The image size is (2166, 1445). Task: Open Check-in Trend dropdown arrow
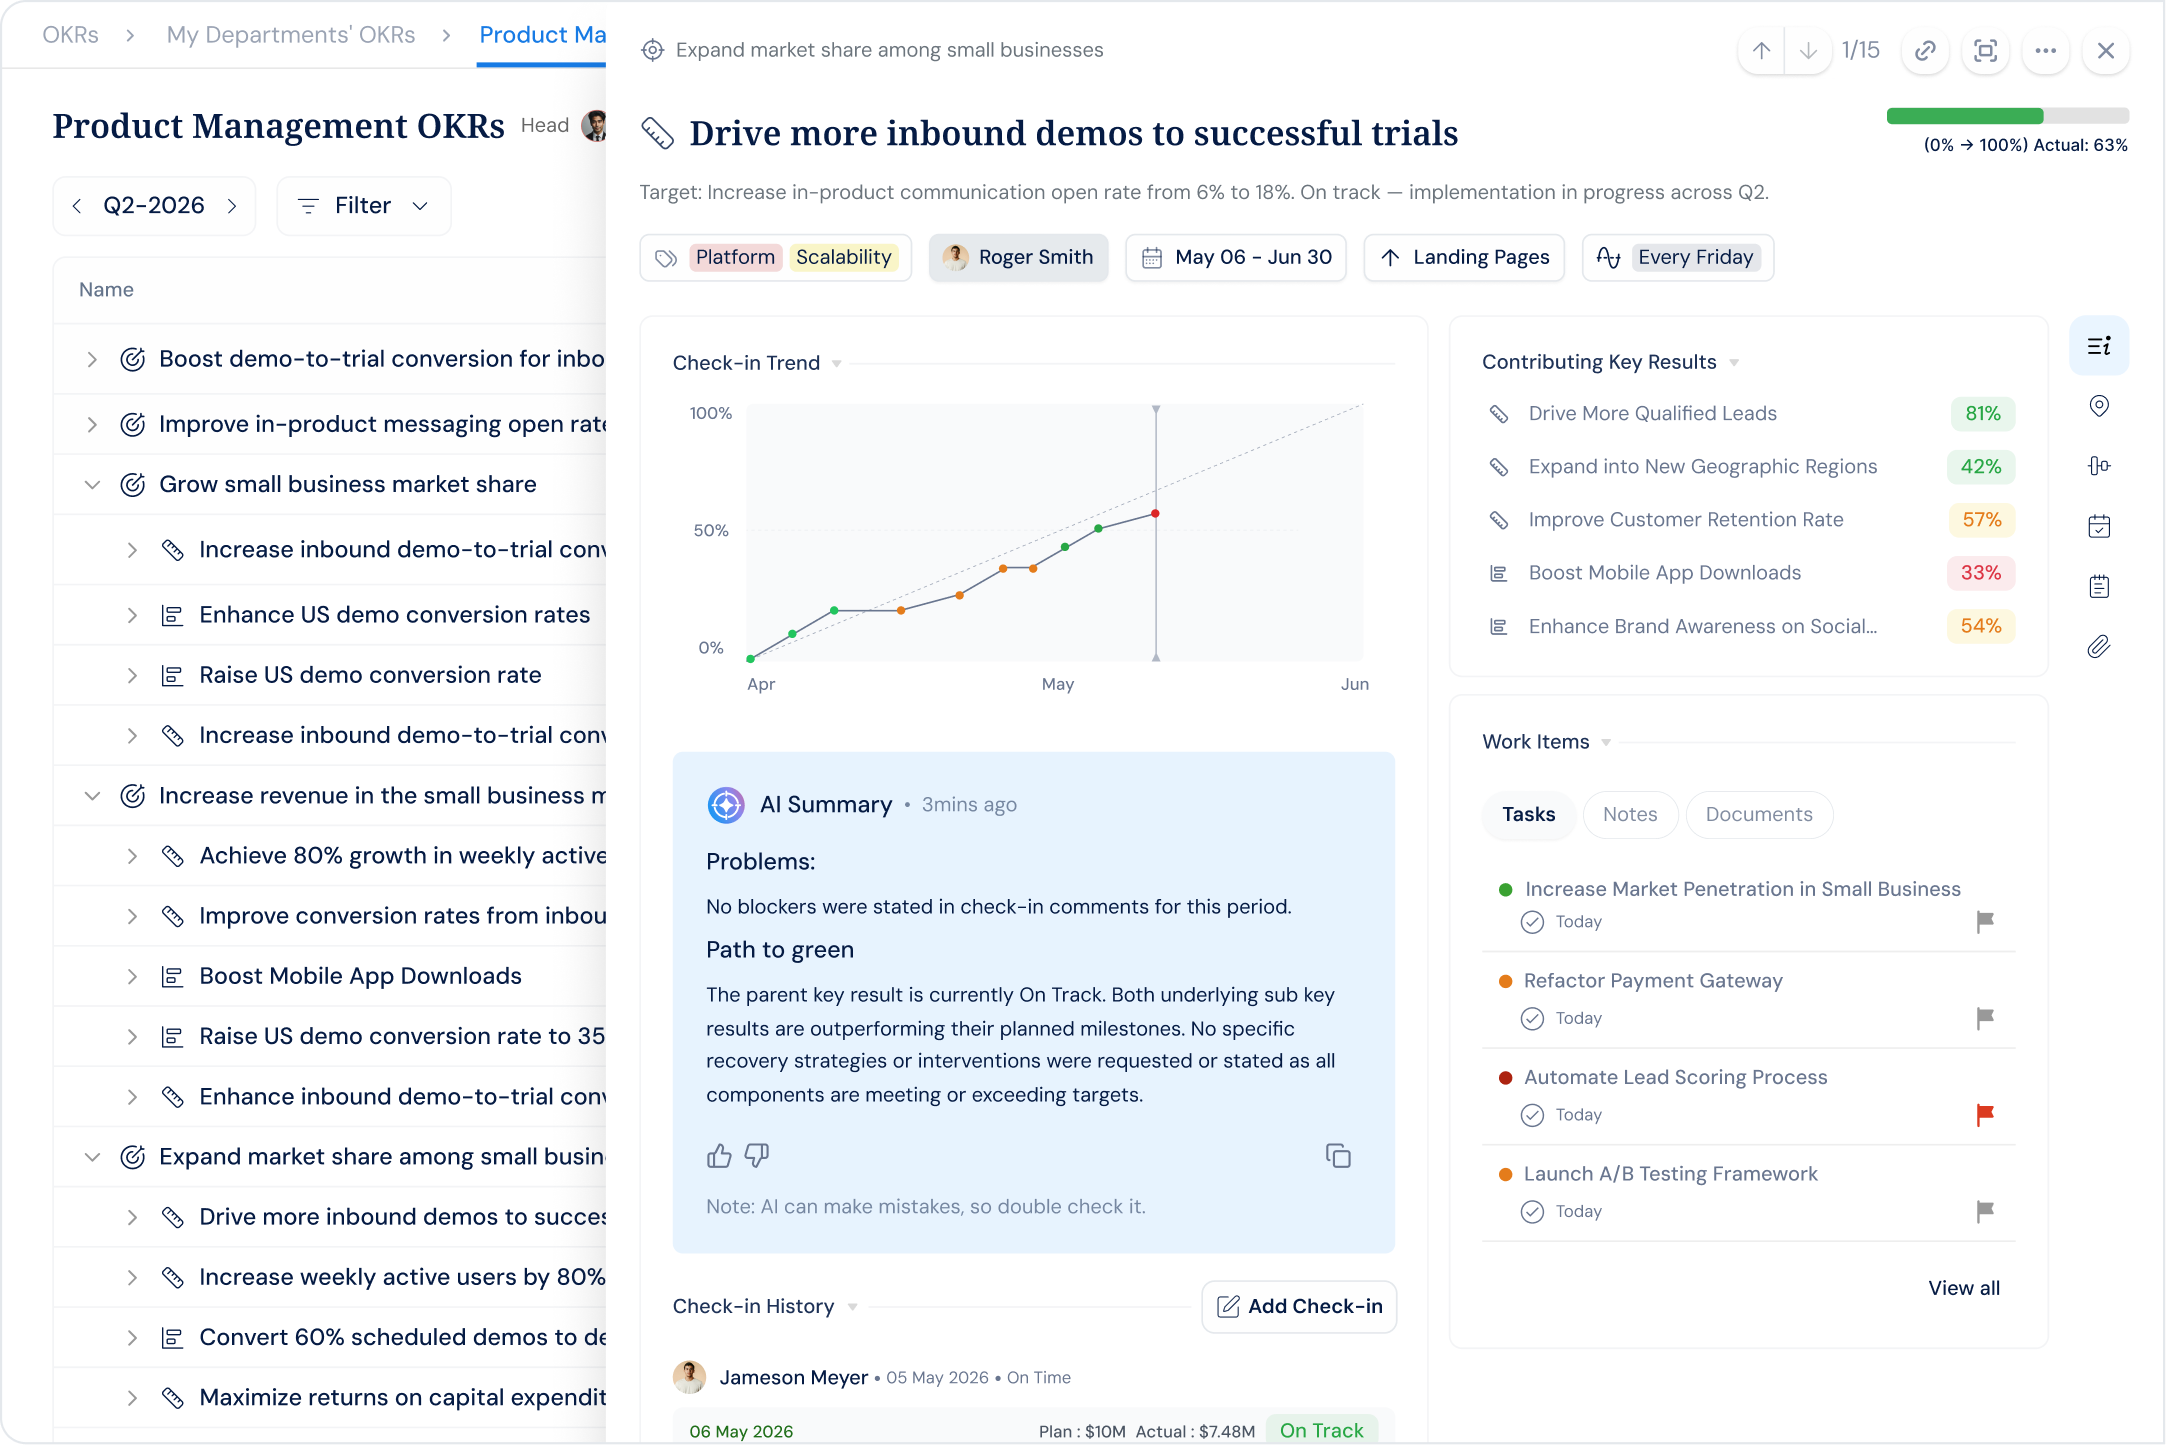[837, 363]
